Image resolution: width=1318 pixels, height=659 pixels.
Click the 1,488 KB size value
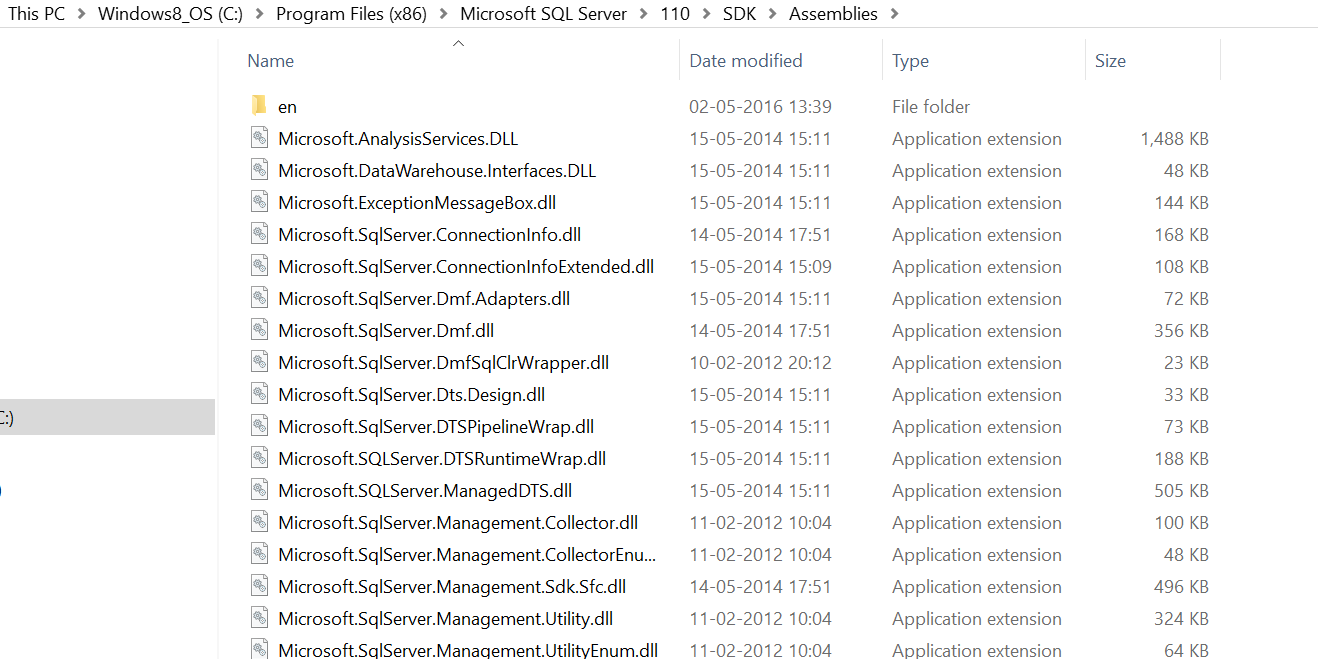point(1174,139)
